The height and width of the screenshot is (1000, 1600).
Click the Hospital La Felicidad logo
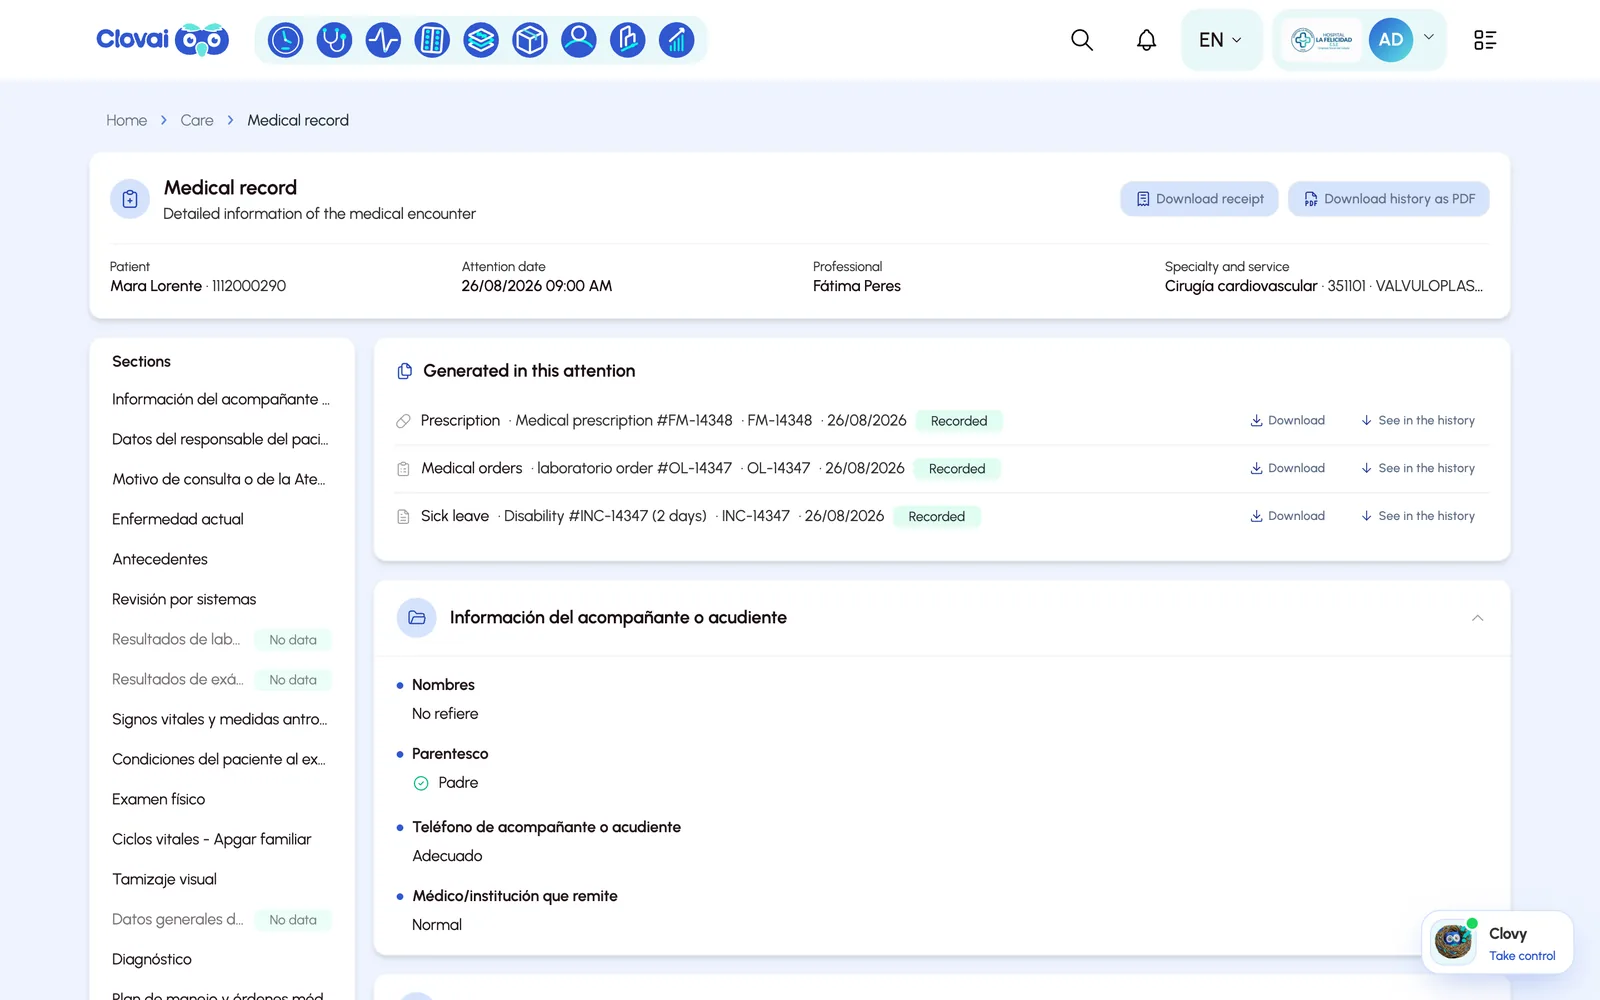(1322, 40)
